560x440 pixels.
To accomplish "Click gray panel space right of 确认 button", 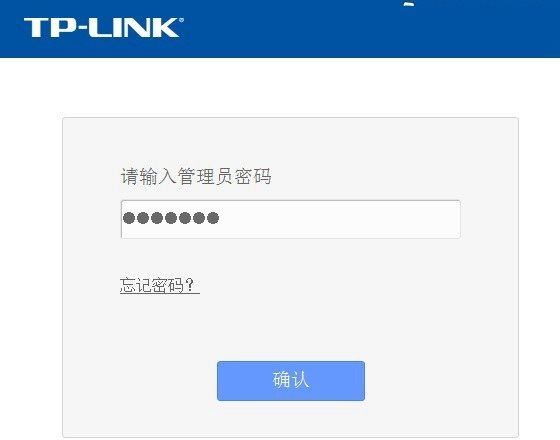I will [441, 381].
